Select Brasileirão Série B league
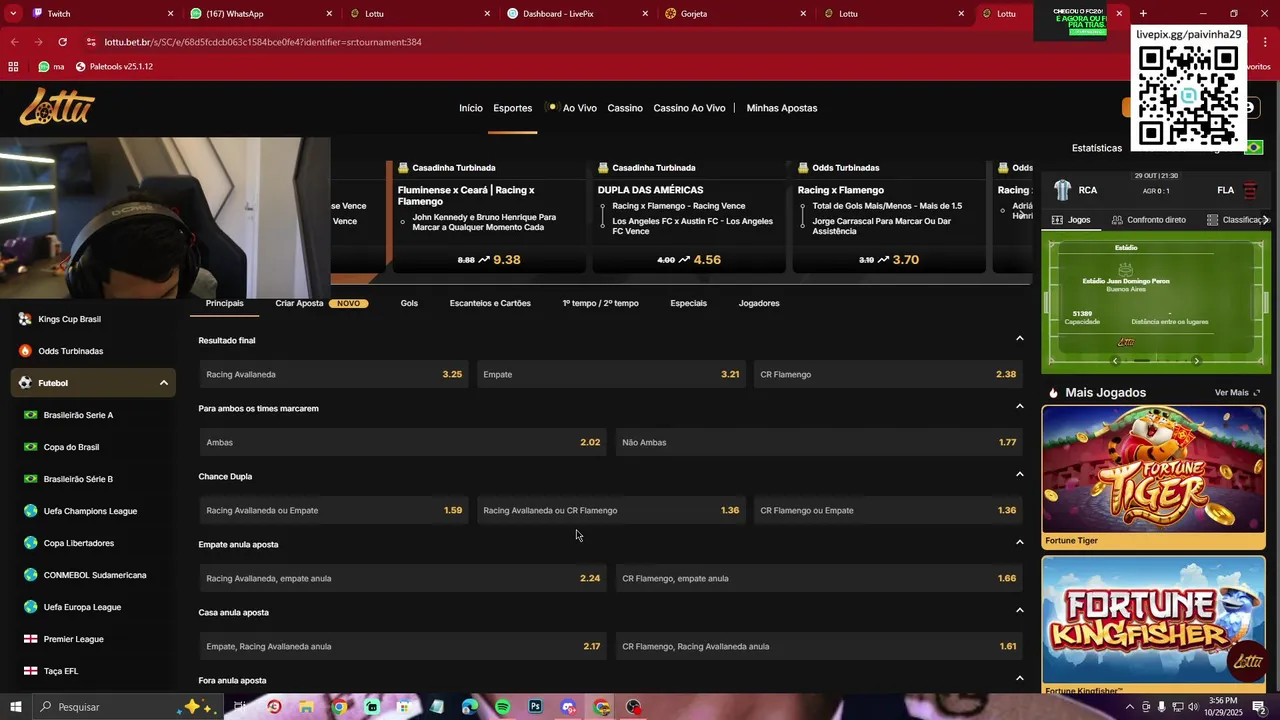 [x=78, y=479]
